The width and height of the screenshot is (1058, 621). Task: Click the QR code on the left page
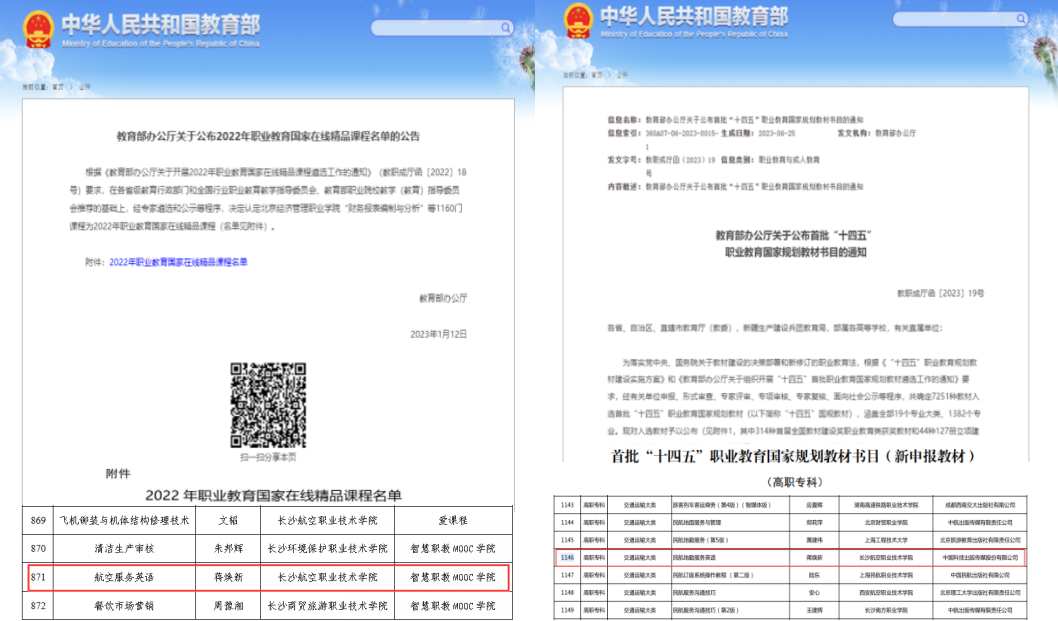point(268,405)
